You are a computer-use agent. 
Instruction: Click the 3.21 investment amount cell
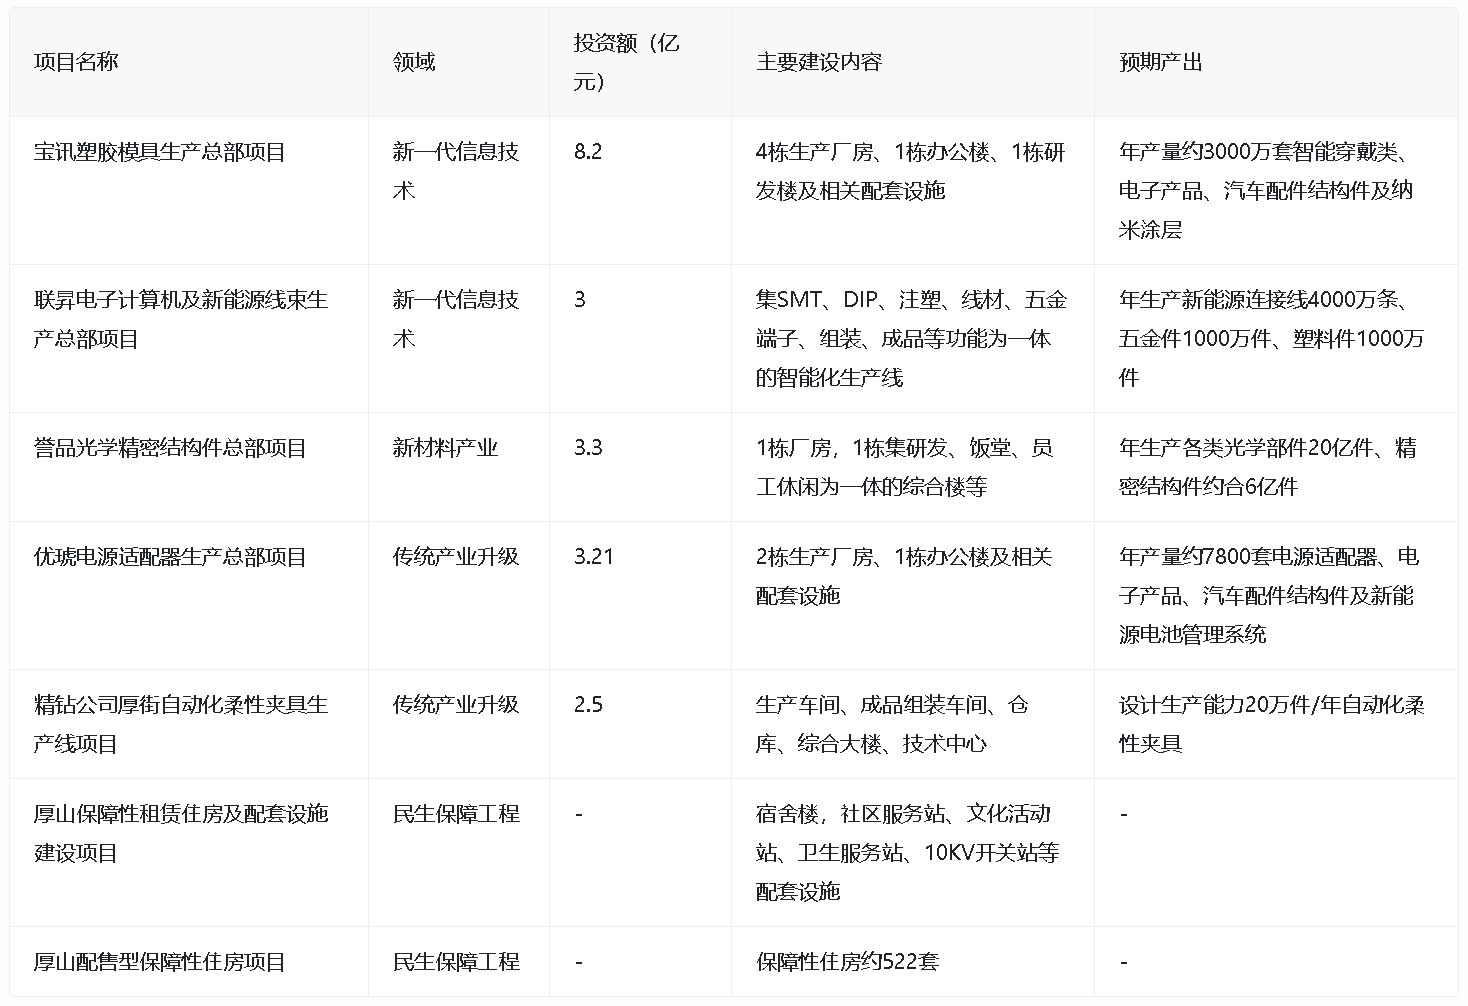[x=594, y=557]
